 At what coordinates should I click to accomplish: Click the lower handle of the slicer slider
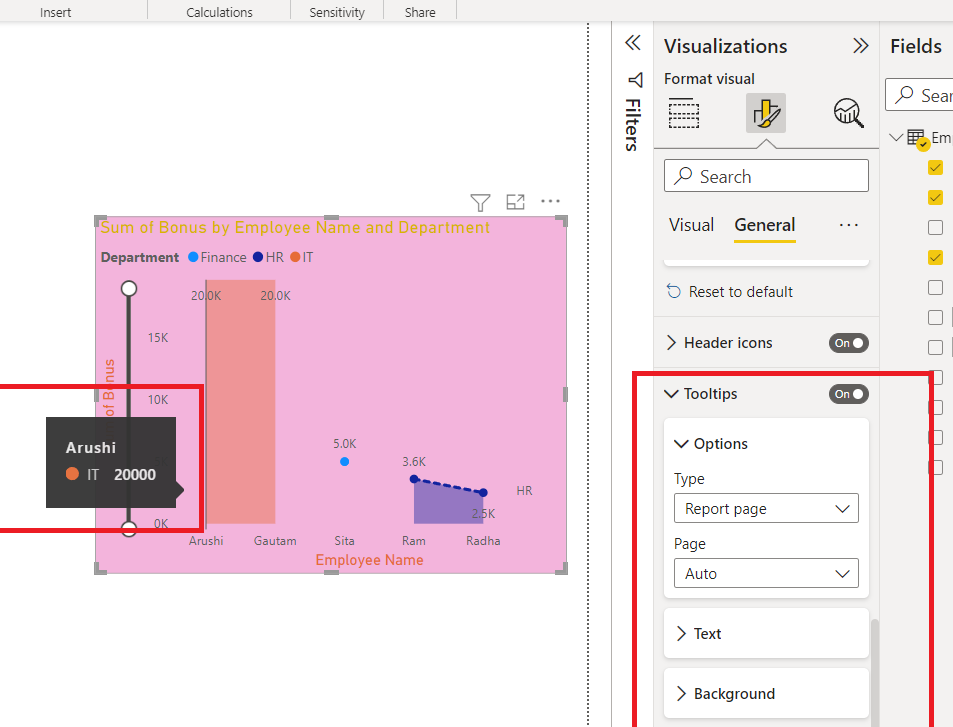pyautogui.click(x=129, y=528)
